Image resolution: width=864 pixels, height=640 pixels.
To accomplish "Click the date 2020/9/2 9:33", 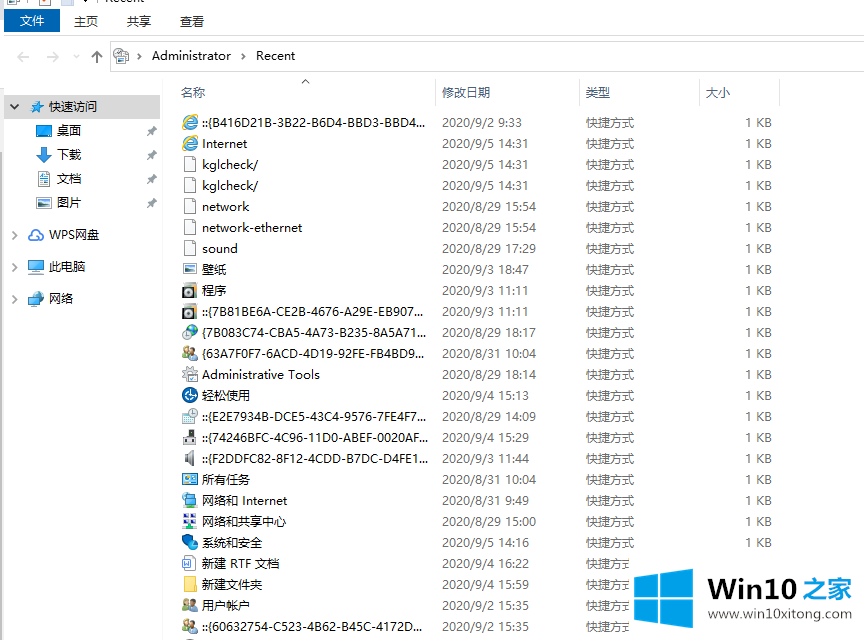I will tap(482, 123).
